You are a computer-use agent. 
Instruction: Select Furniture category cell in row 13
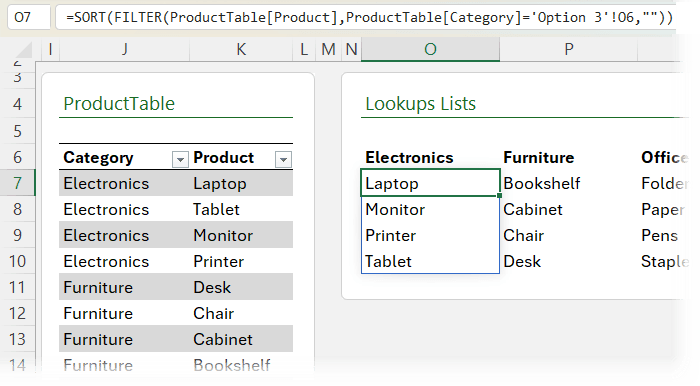pos(124,339)
